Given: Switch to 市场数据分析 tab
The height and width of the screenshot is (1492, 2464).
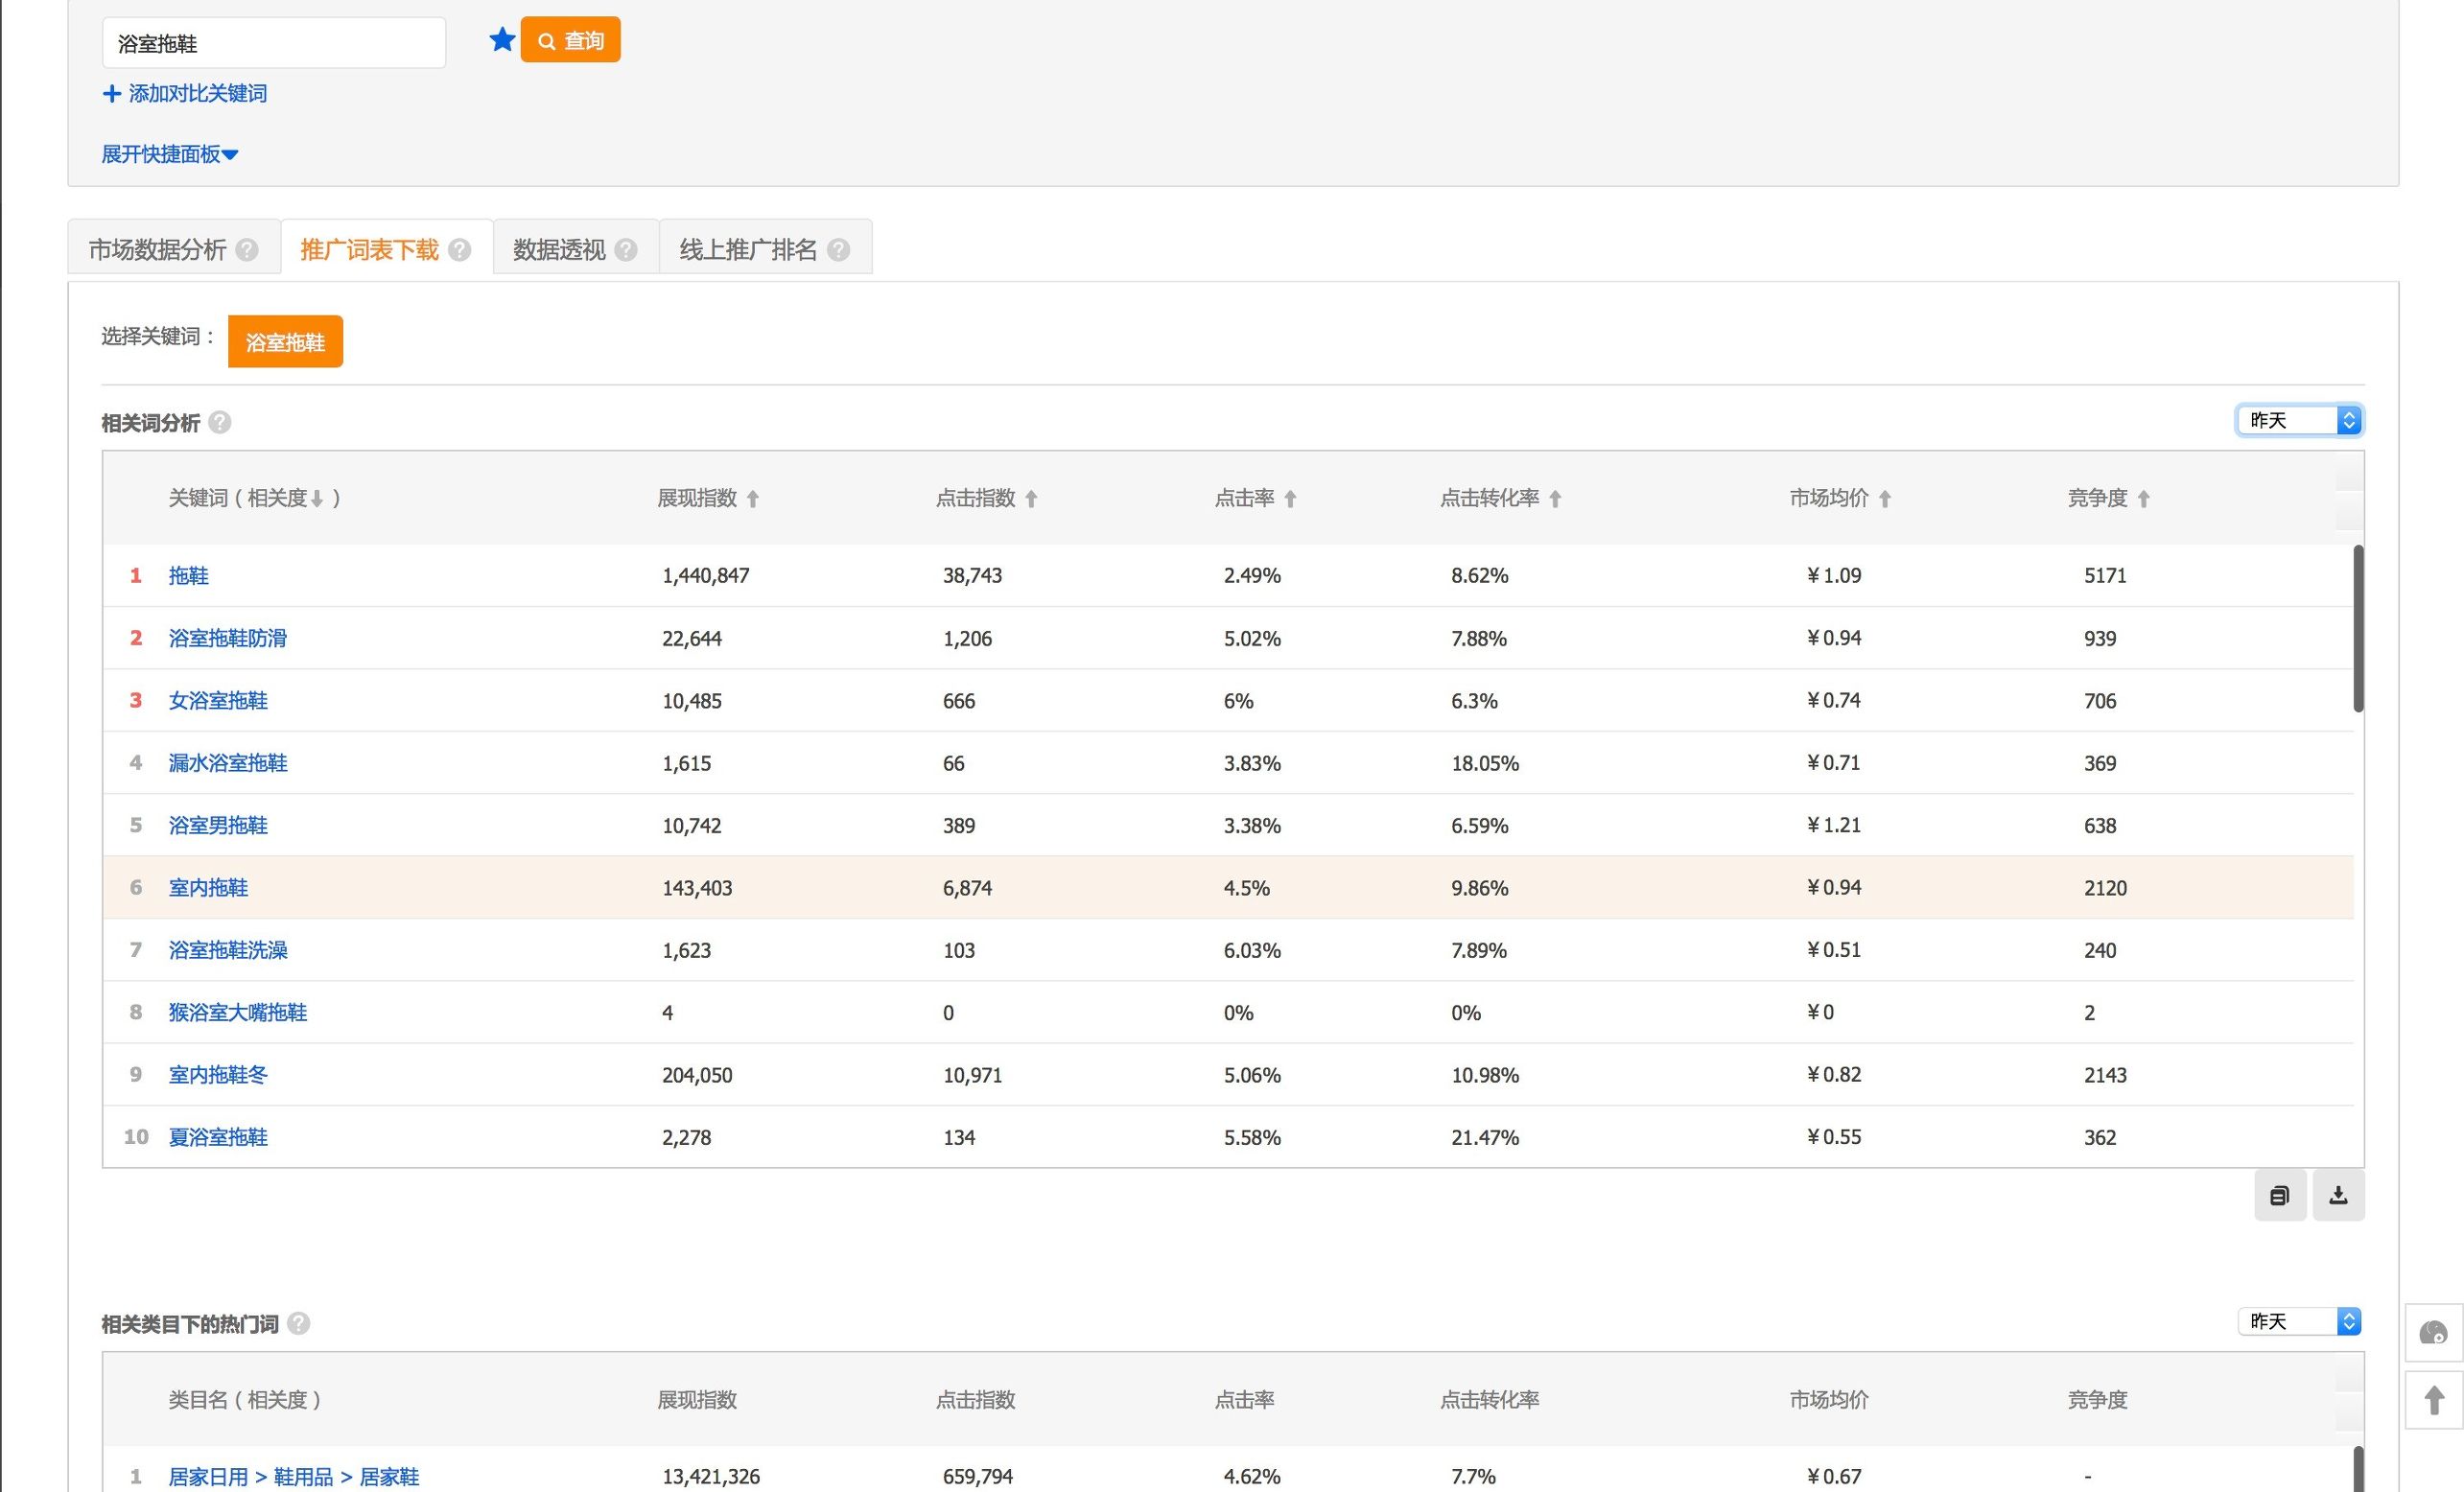Looking at the screenshot, I should point(158,249).
